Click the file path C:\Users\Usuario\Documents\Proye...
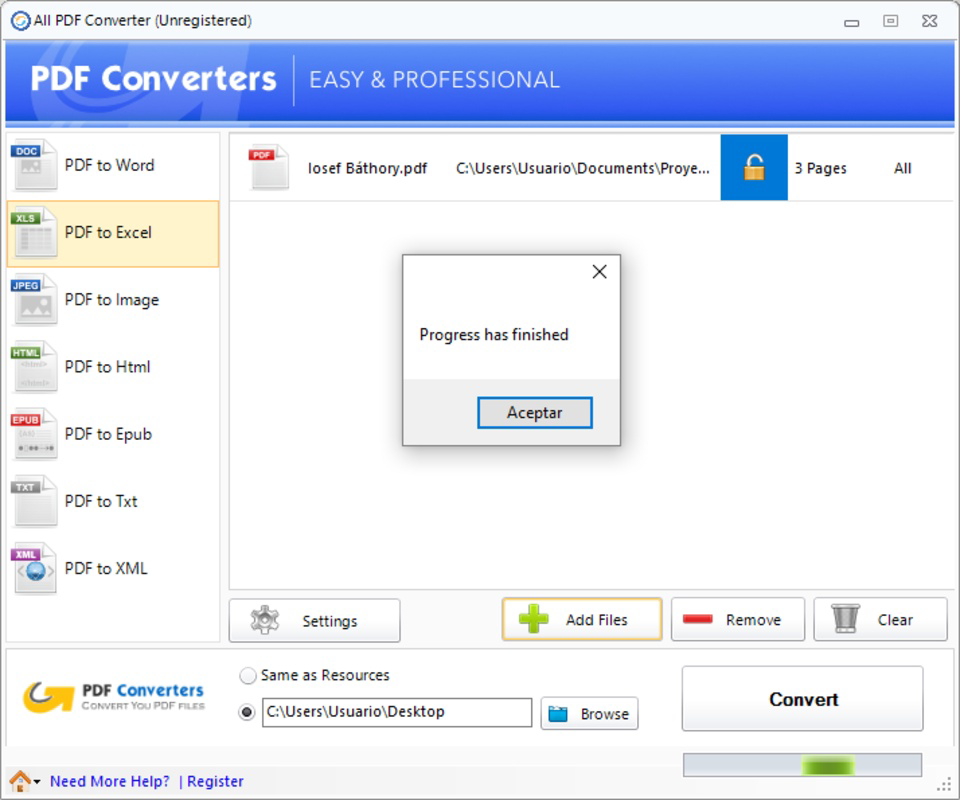 click(583, 168)
